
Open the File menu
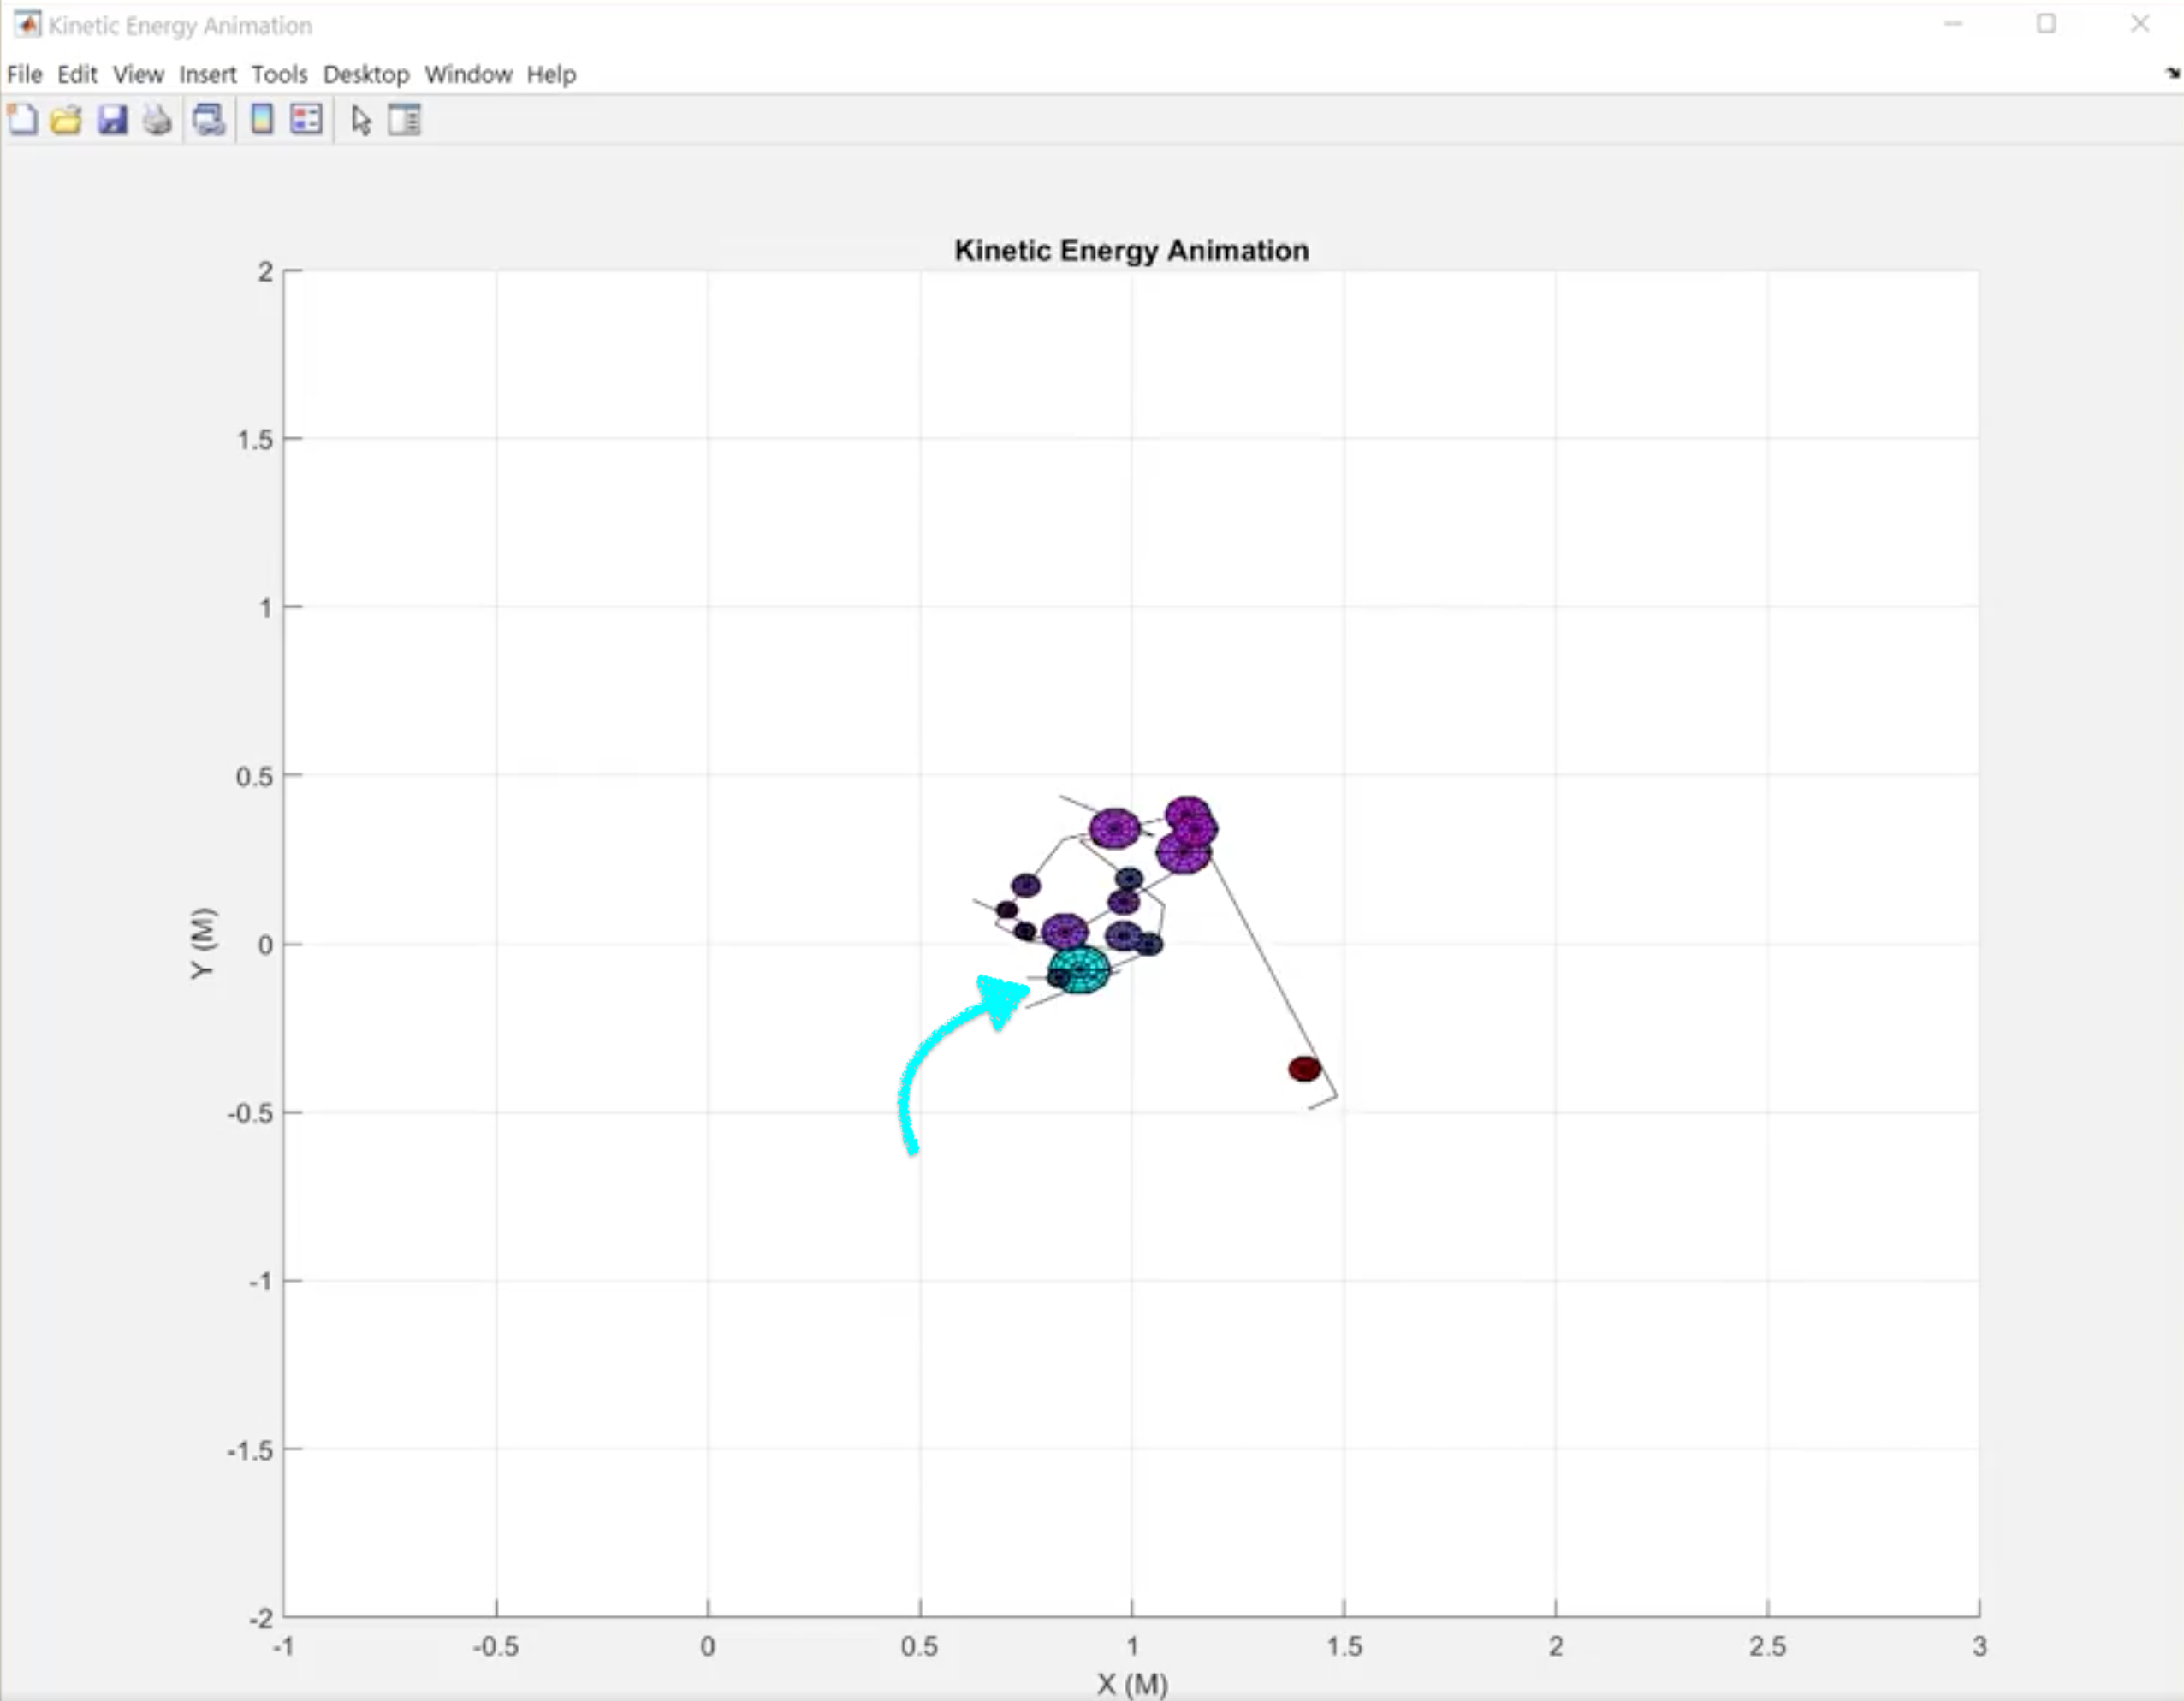pos(24,74)
